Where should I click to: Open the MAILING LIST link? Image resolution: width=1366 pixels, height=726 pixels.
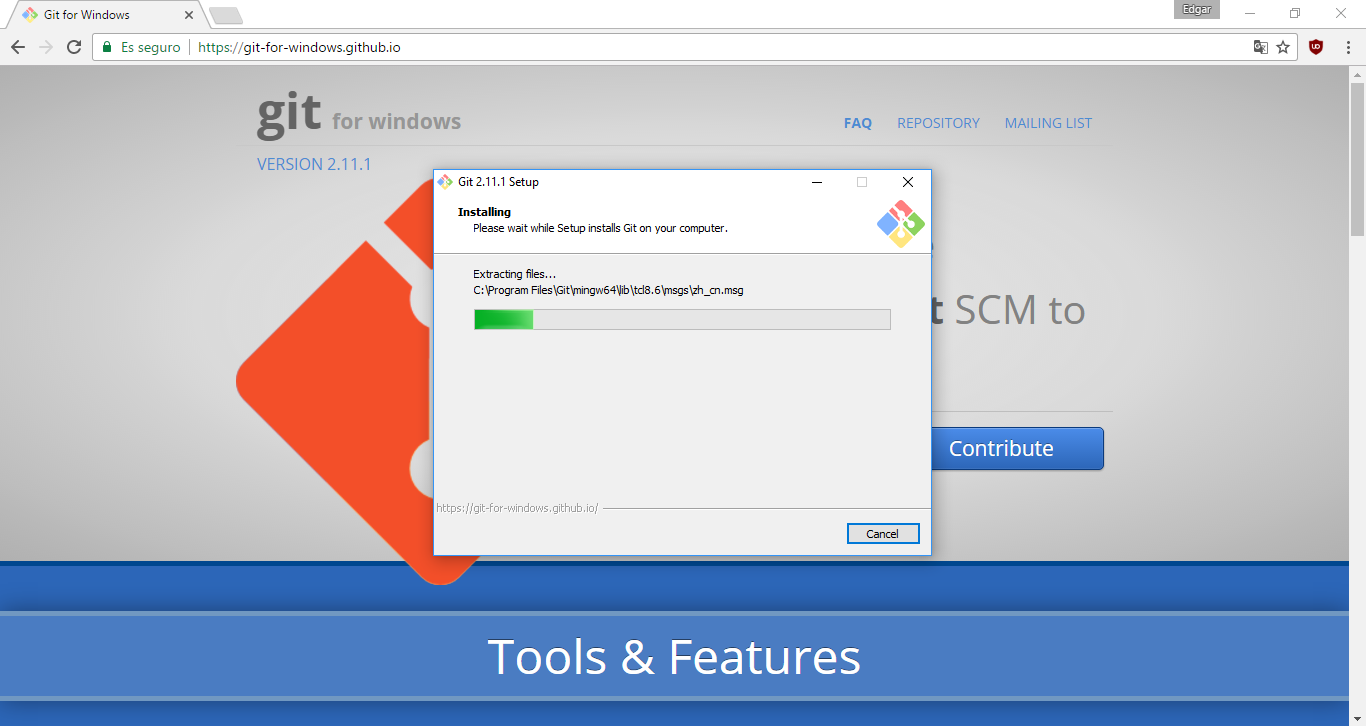1048,123
